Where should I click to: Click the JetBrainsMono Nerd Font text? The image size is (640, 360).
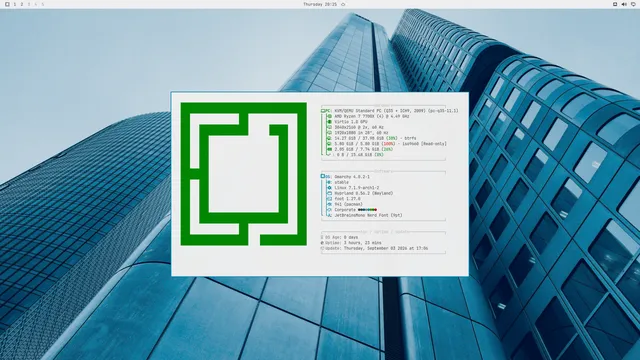(x=368, y=215)
